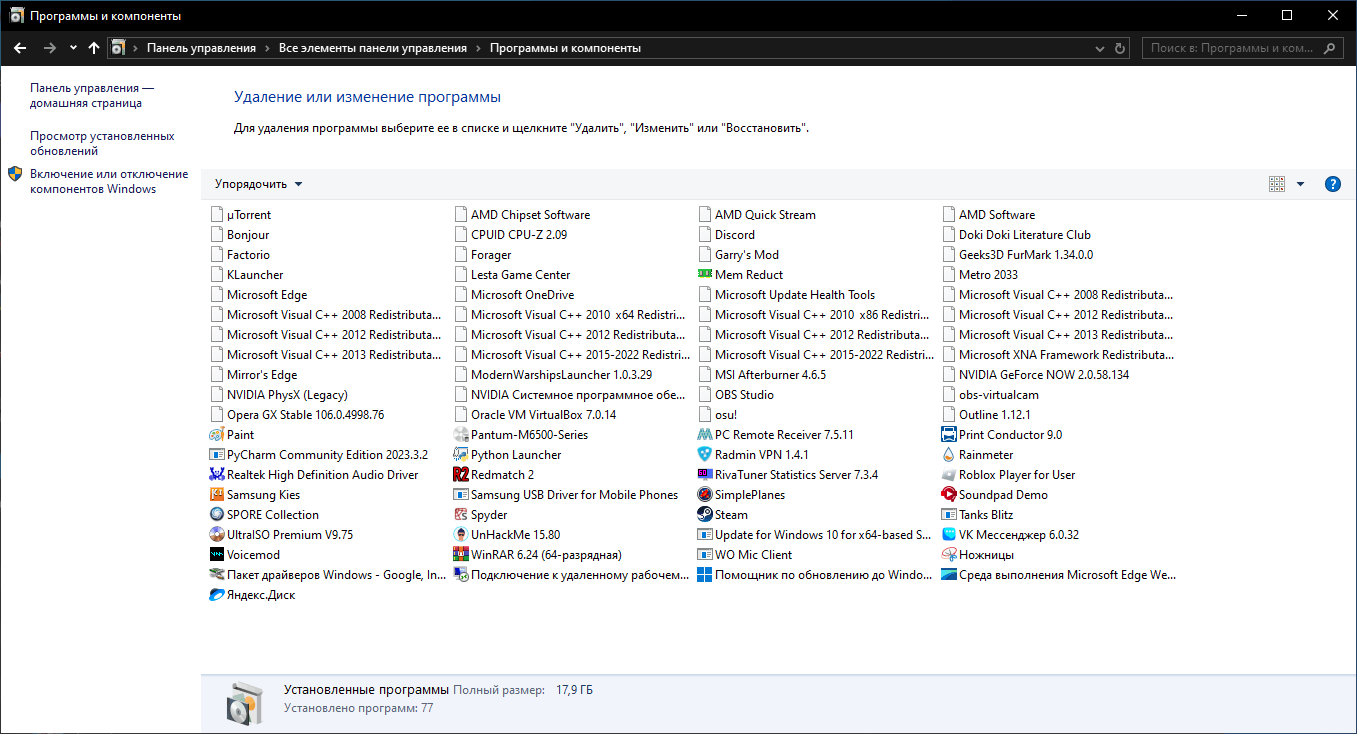This screenshot has height=734, width=1357.
Task: Click the Radmin VPN icon
Action: [x=705, y=455]
